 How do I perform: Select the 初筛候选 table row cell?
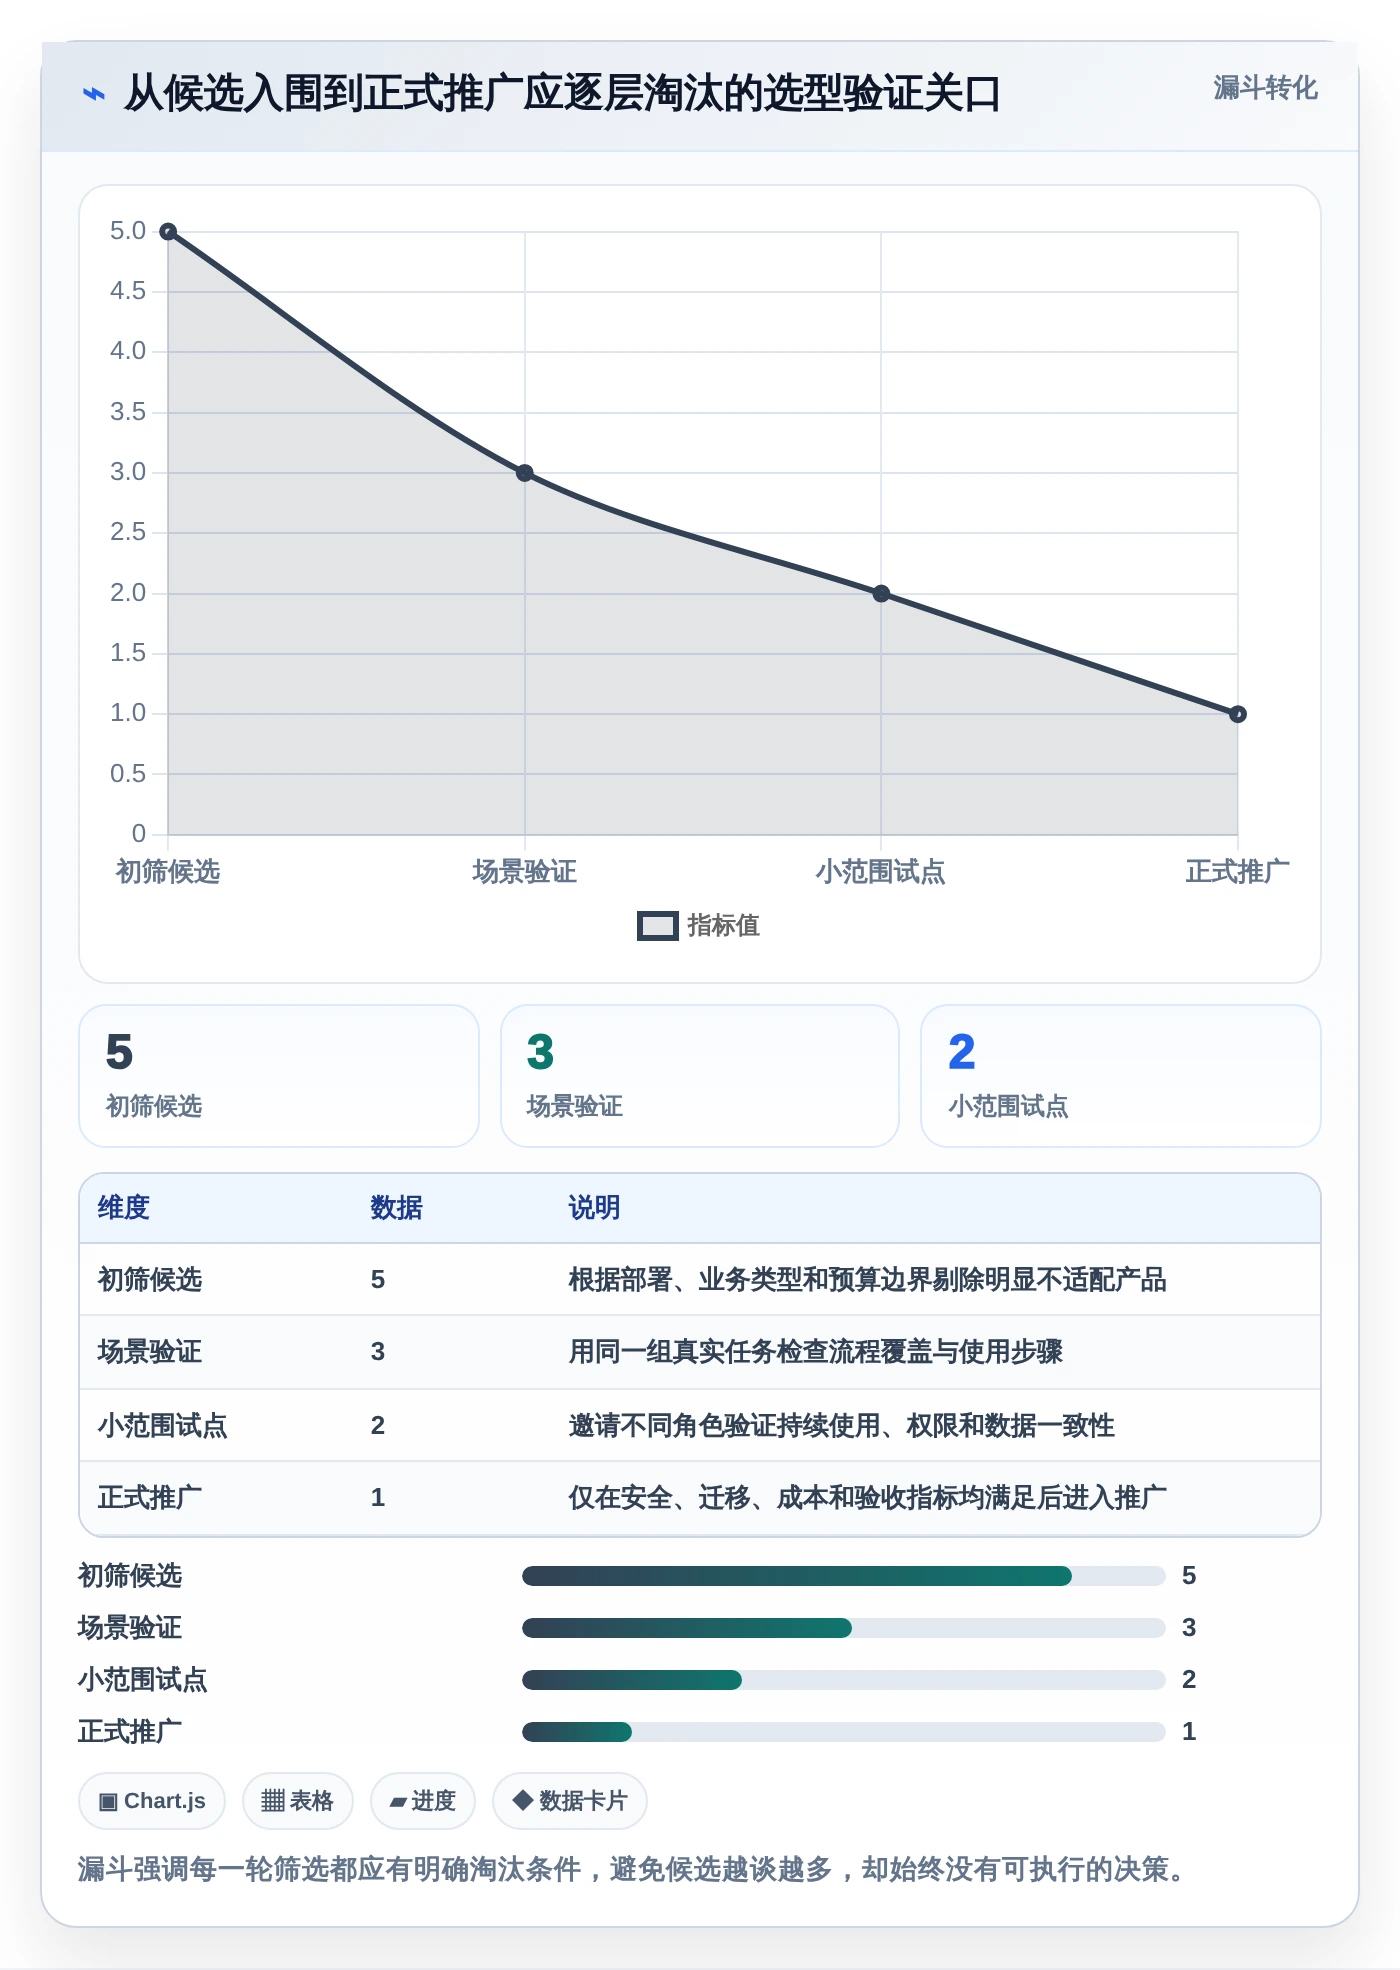[150, 1280]
